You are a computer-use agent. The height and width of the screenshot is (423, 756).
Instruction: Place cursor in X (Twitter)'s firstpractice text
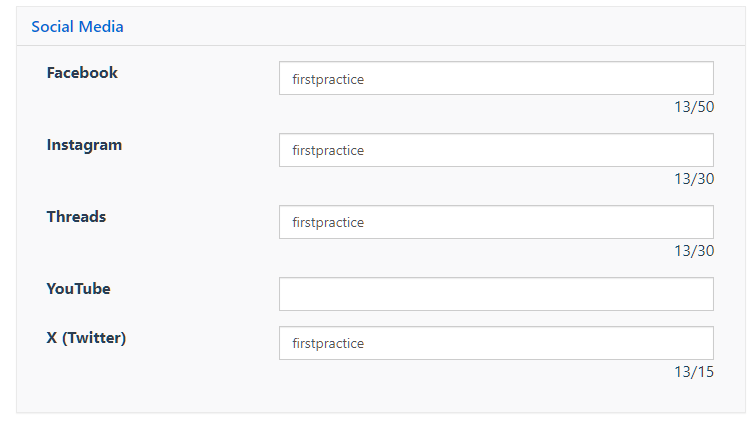[x=328, y=344]
